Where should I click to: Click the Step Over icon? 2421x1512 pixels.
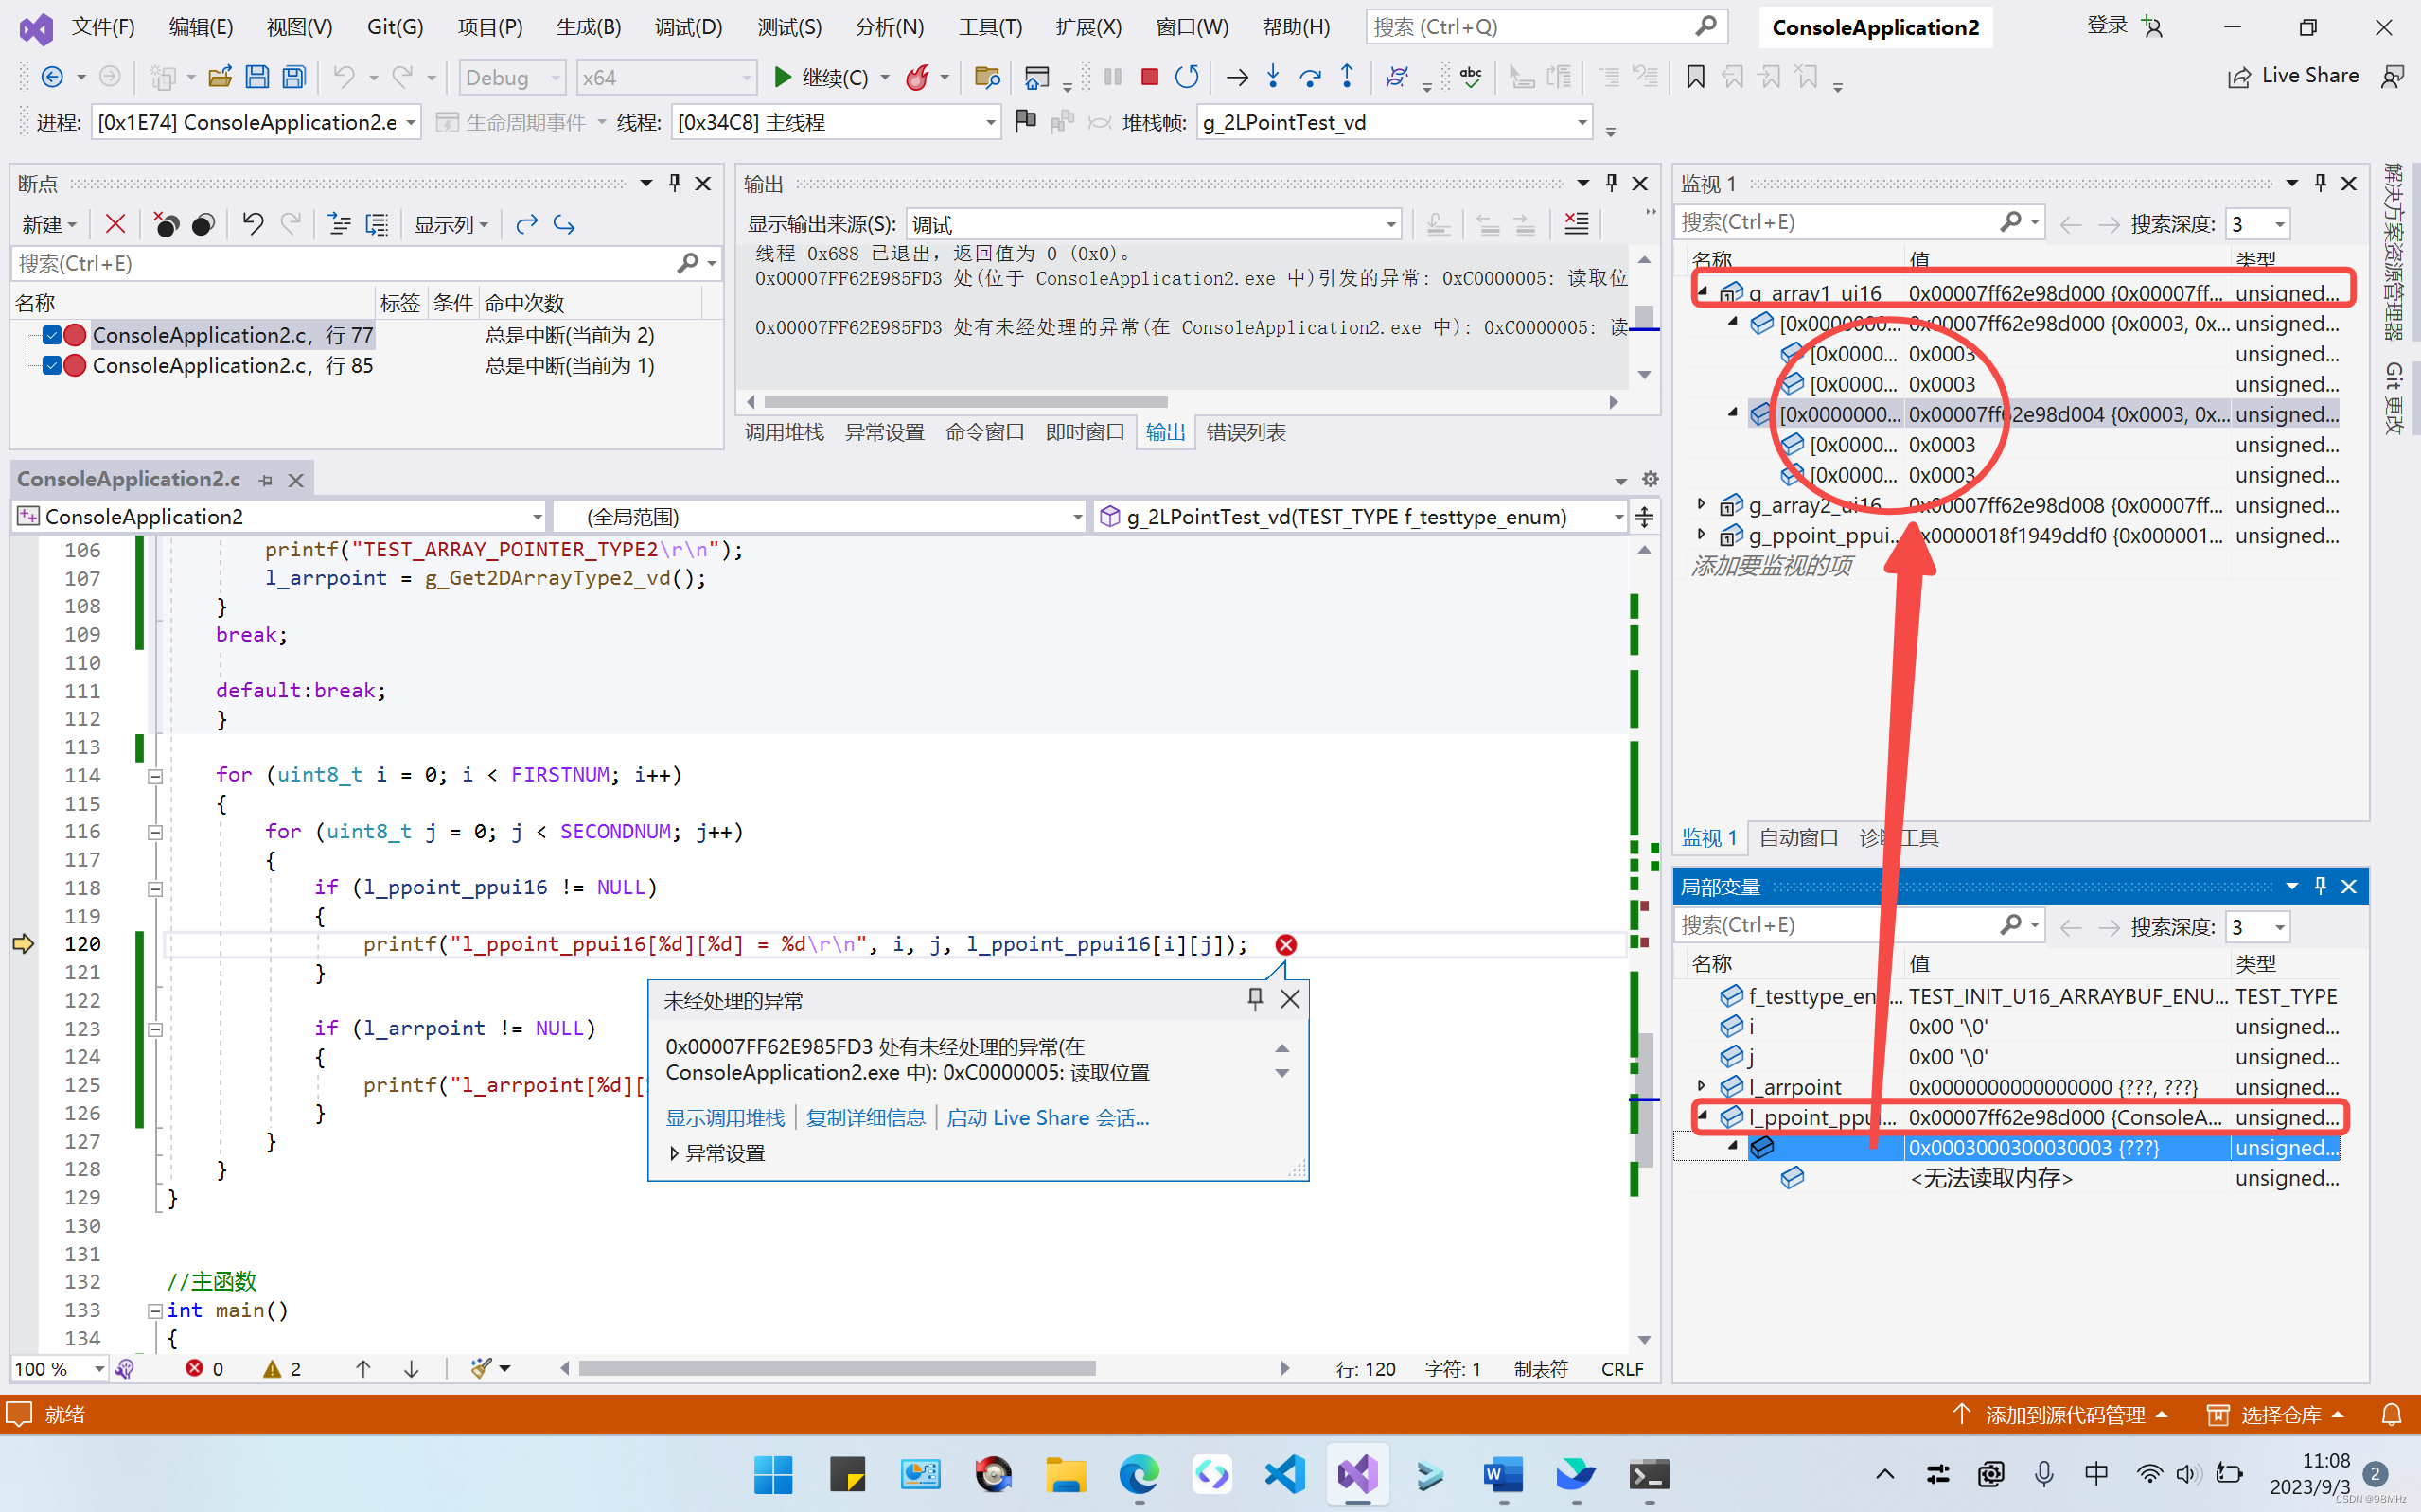click(1310, 77)
